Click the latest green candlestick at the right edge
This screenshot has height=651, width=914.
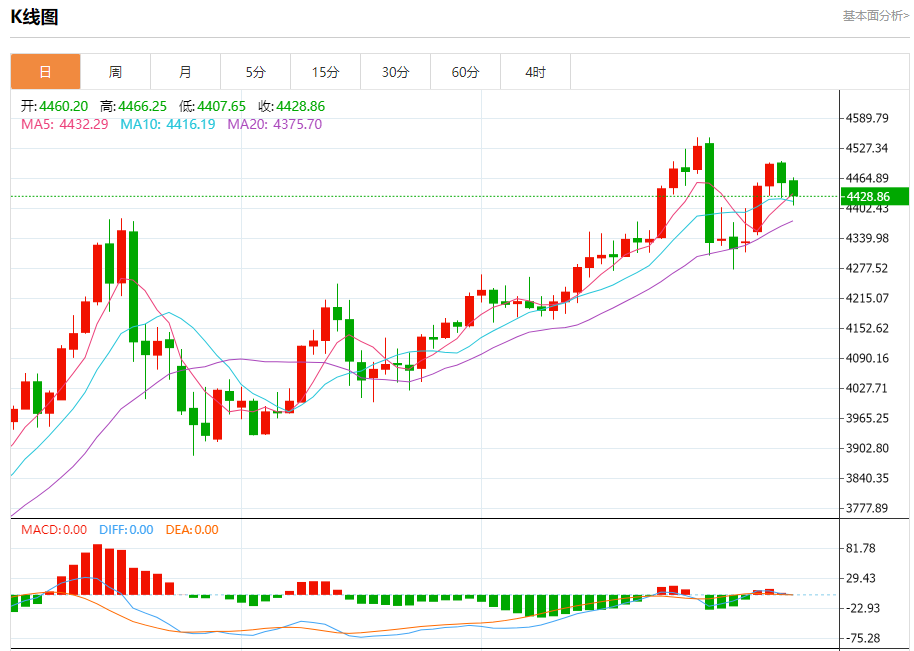click(793, 189)
